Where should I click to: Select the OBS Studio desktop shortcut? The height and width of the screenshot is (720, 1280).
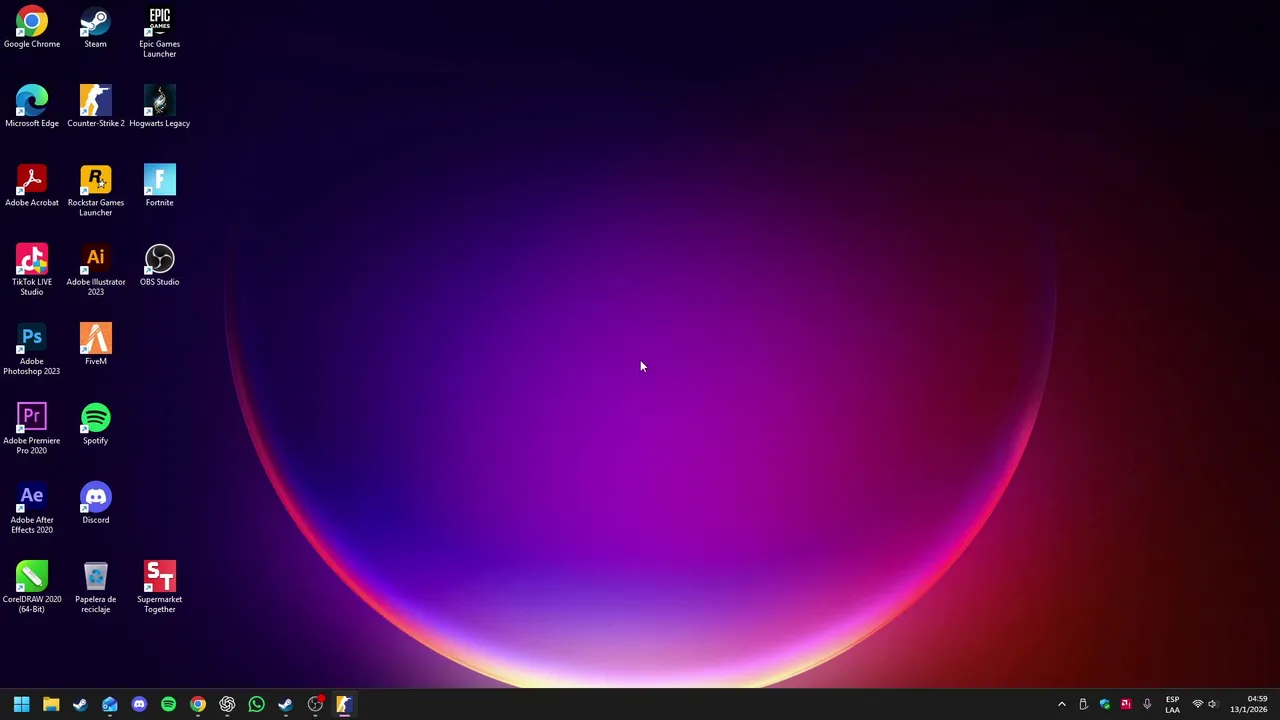tap(159, 265)
